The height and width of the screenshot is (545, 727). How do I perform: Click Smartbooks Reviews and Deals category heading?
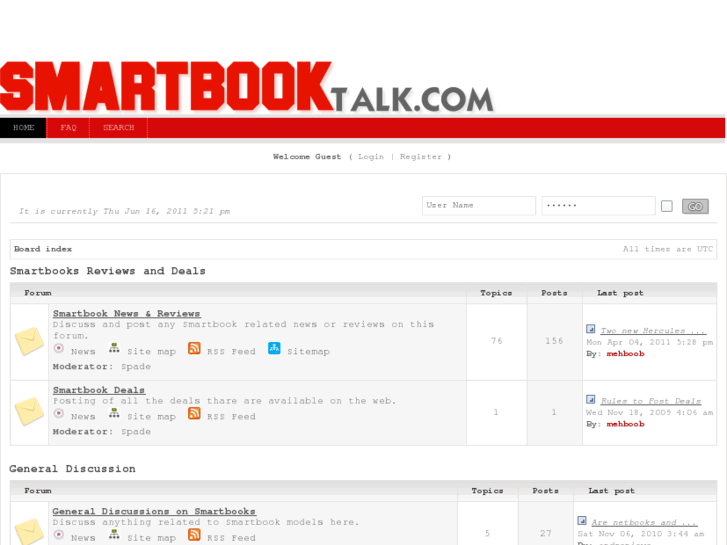click(x=108, y=271)
